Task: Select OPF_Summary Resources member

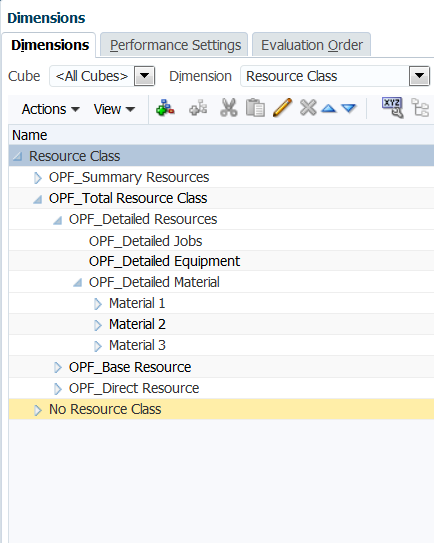Action: tap(129, 177)
